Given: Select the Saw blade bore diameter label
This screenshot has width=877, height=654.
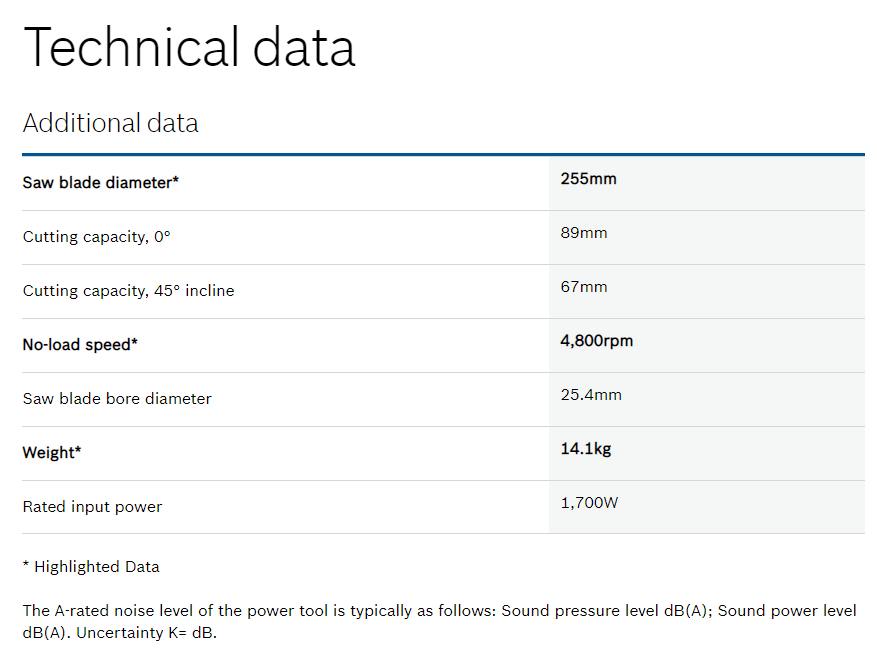Looking at the screenshot, I should [117, 399].
